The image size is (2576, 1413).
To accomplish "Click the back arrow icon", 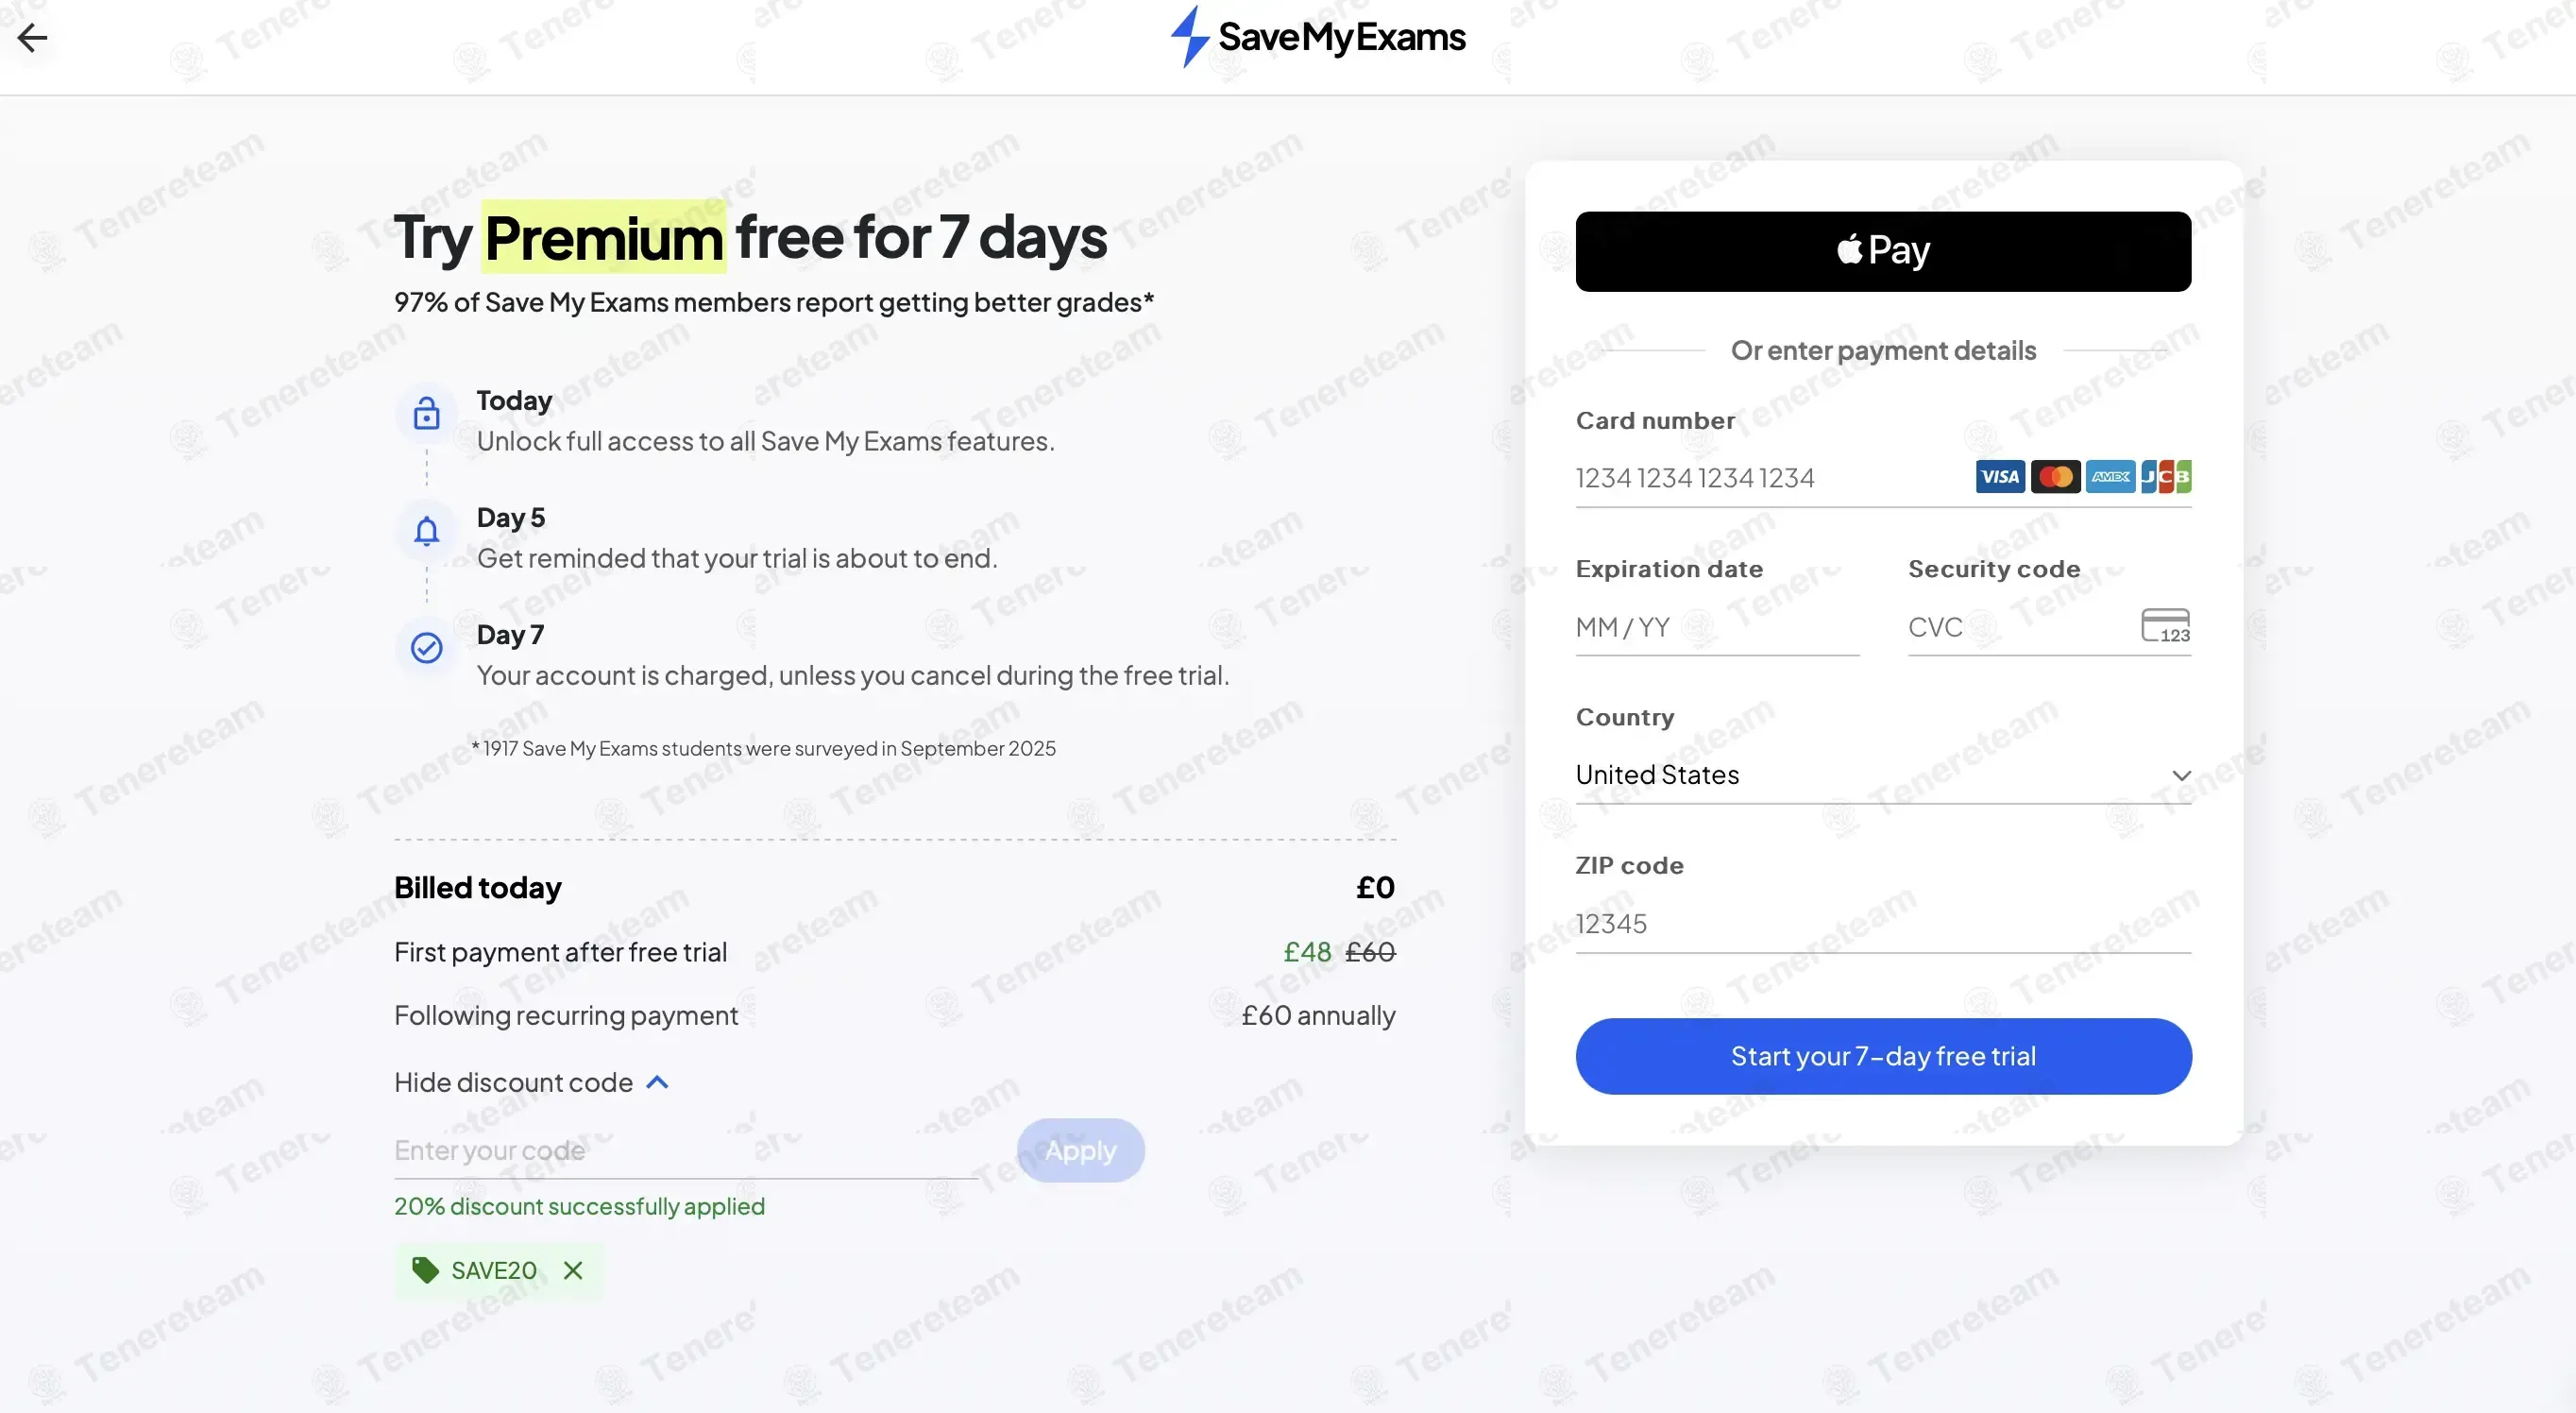I will [33, 38].
